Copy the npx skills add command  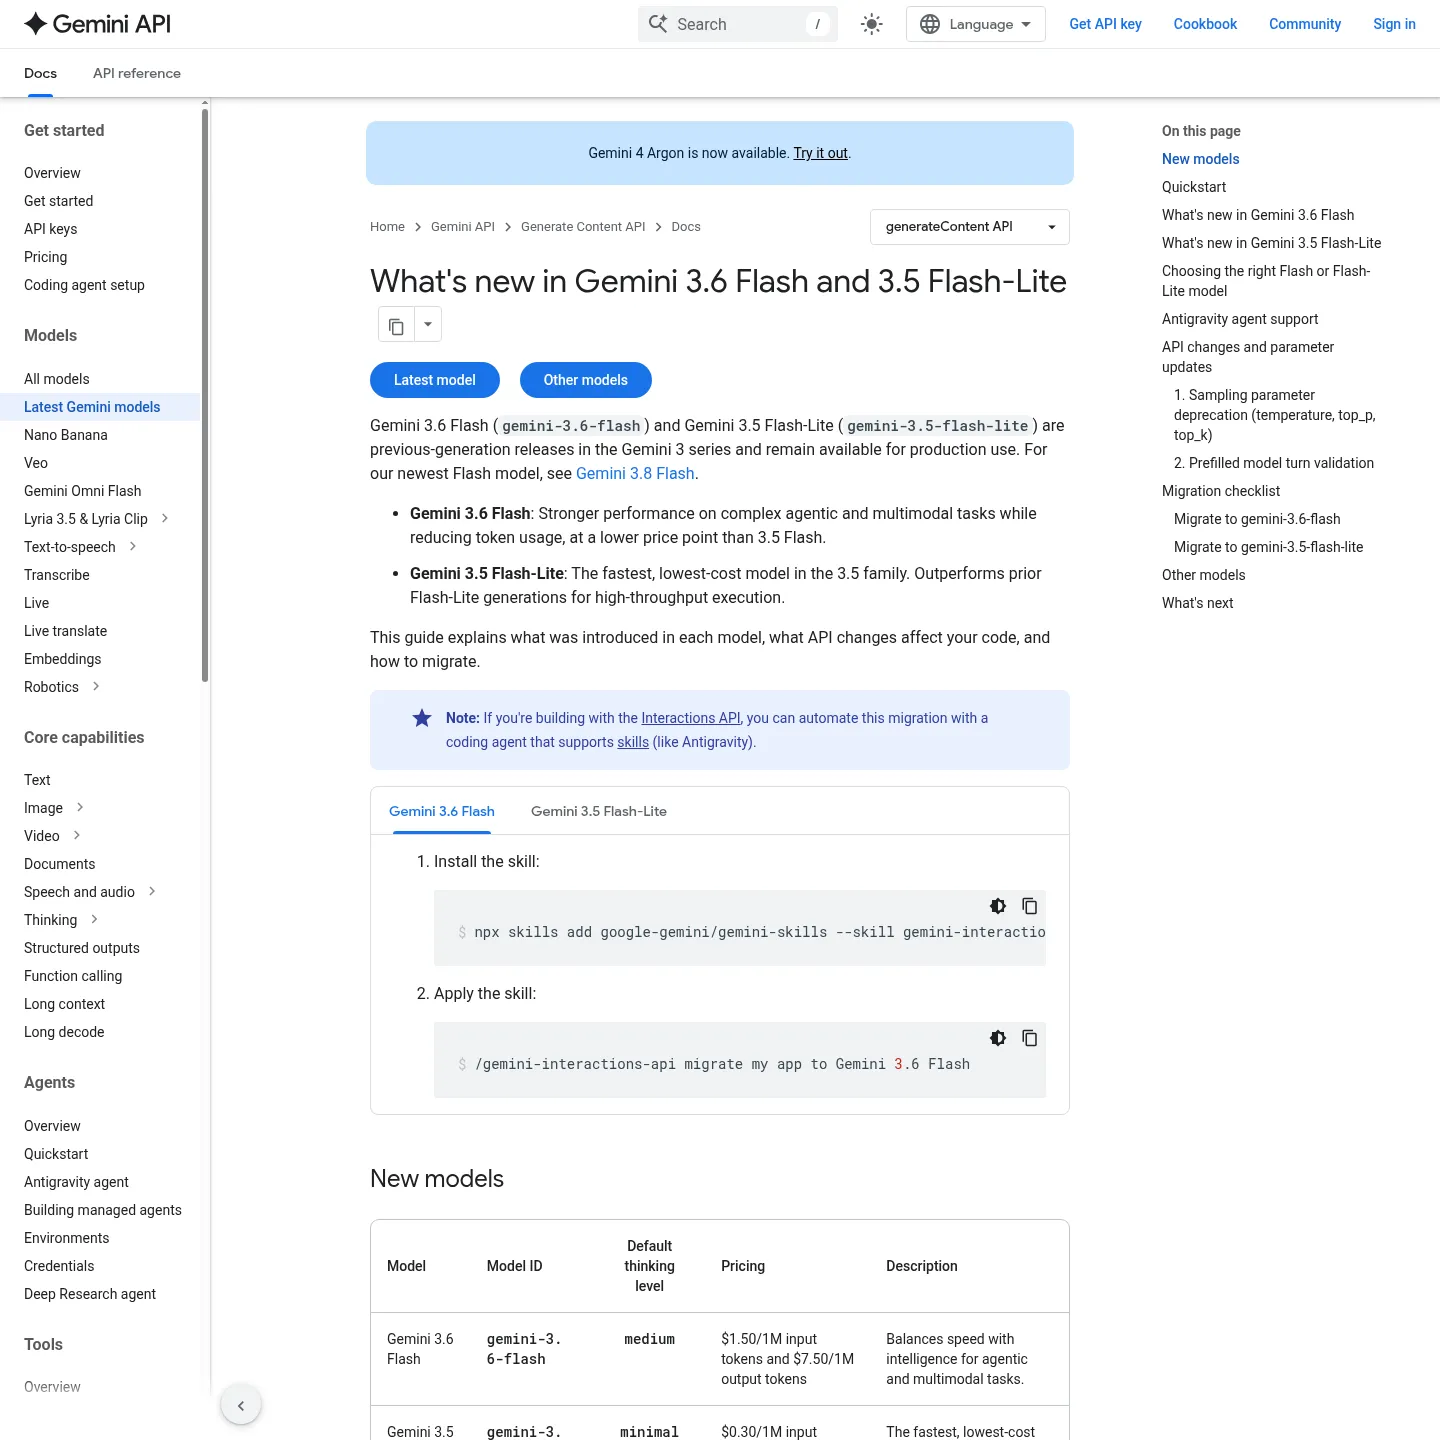click(1030, 906)
